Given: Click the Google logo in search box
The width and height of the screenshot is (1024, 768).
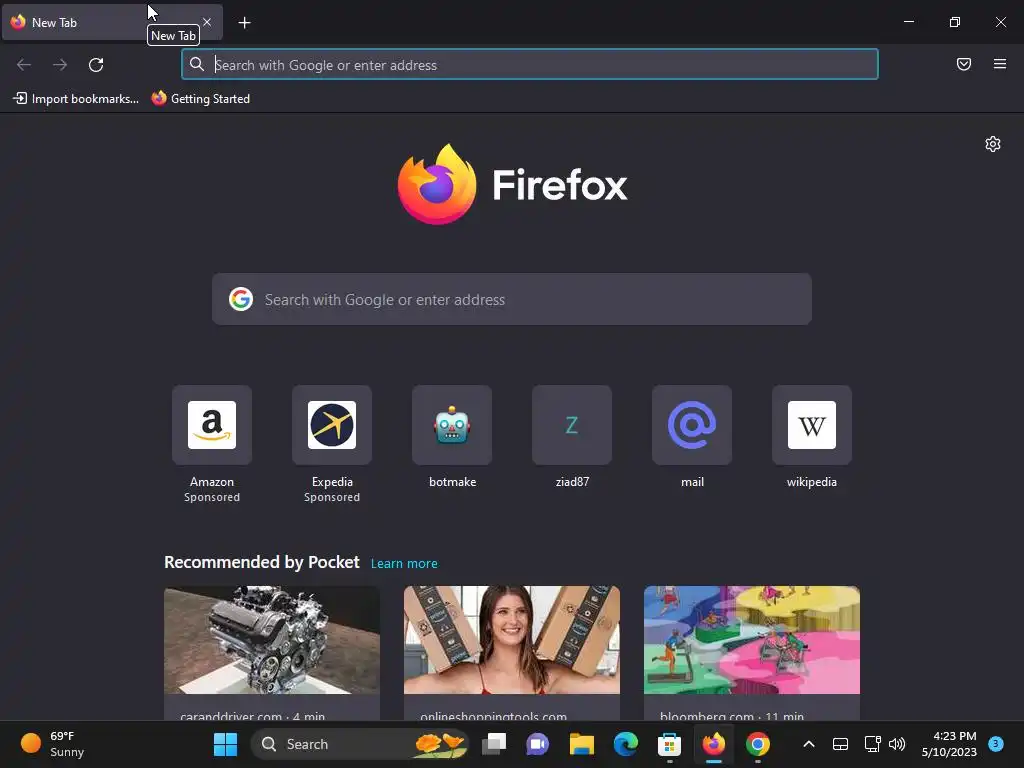Looking at the screenshot, I should click(x=241, y=299).
